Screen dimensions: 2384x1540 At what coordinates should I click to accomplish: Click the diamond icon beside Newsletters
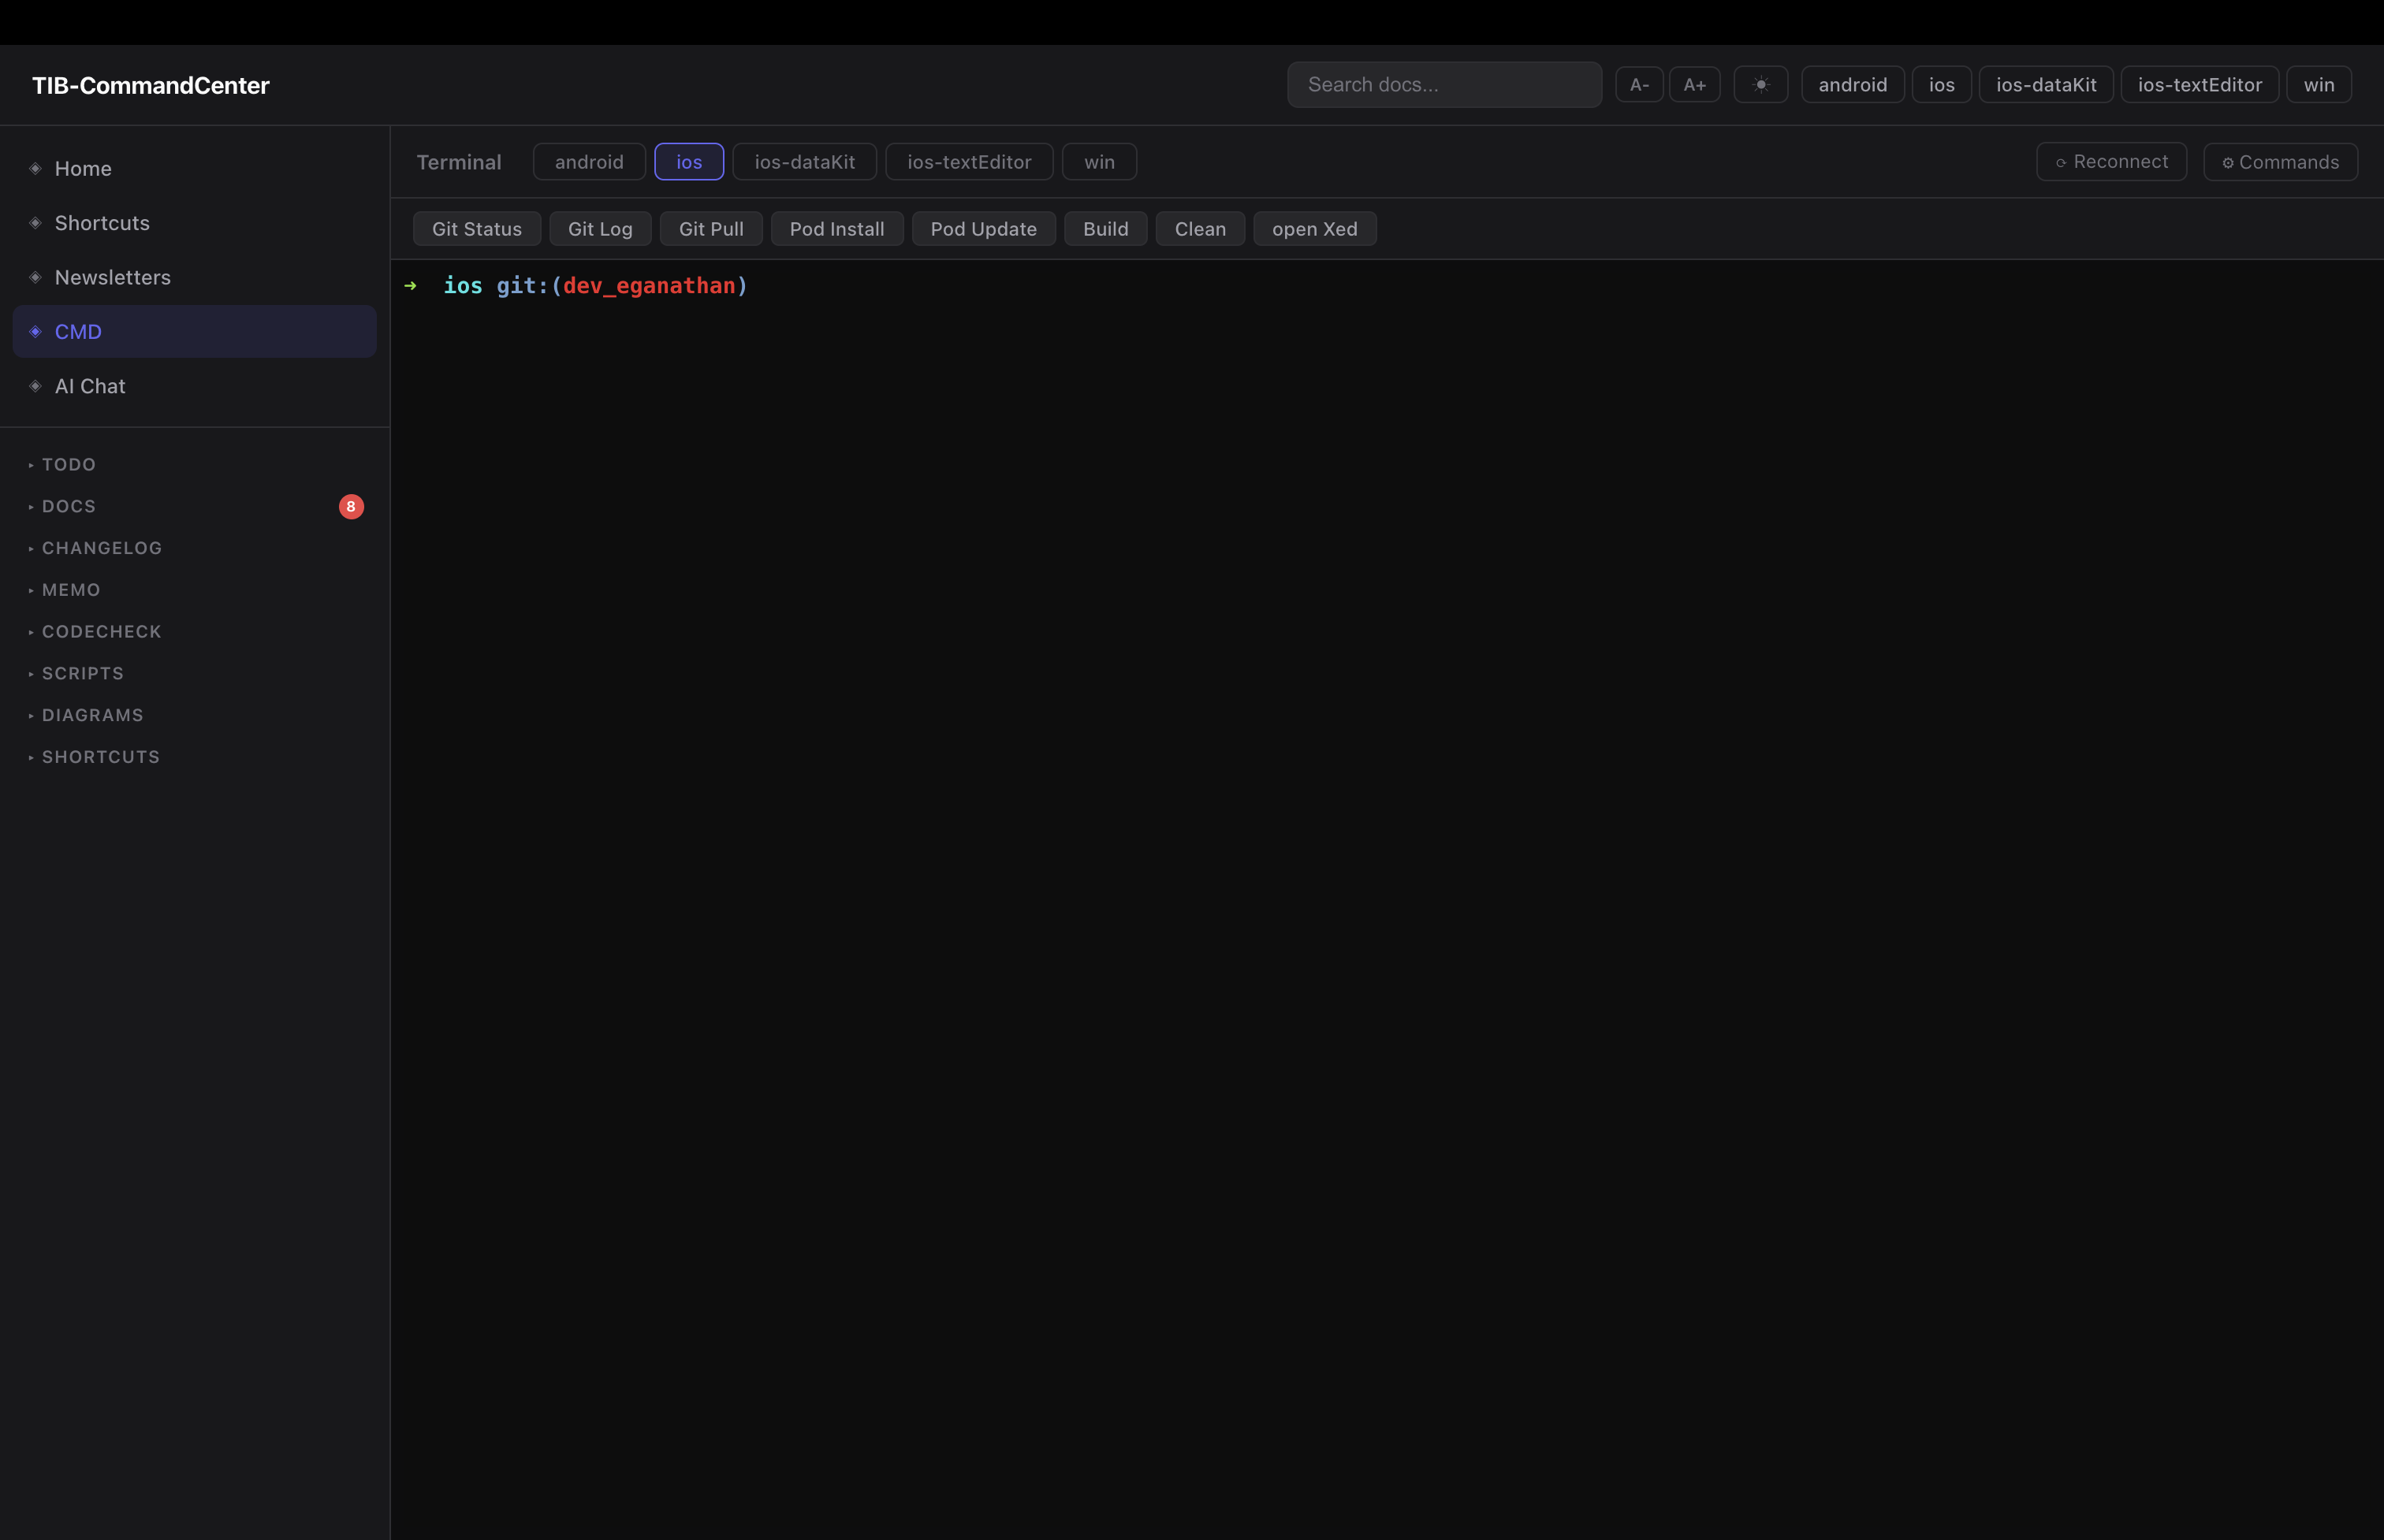(35, 278)
